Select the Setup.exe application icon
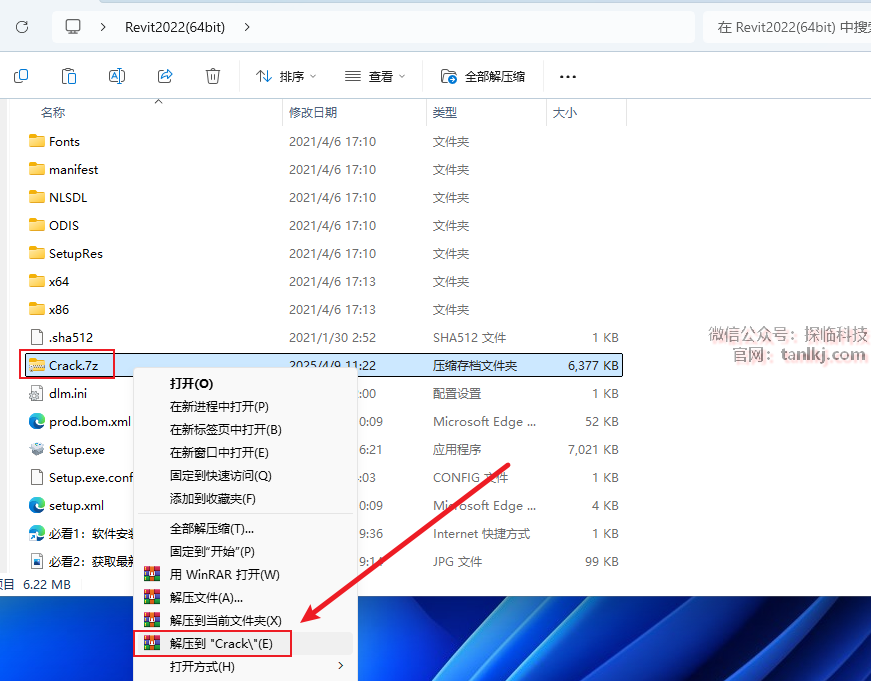 (x=37, y=449)
